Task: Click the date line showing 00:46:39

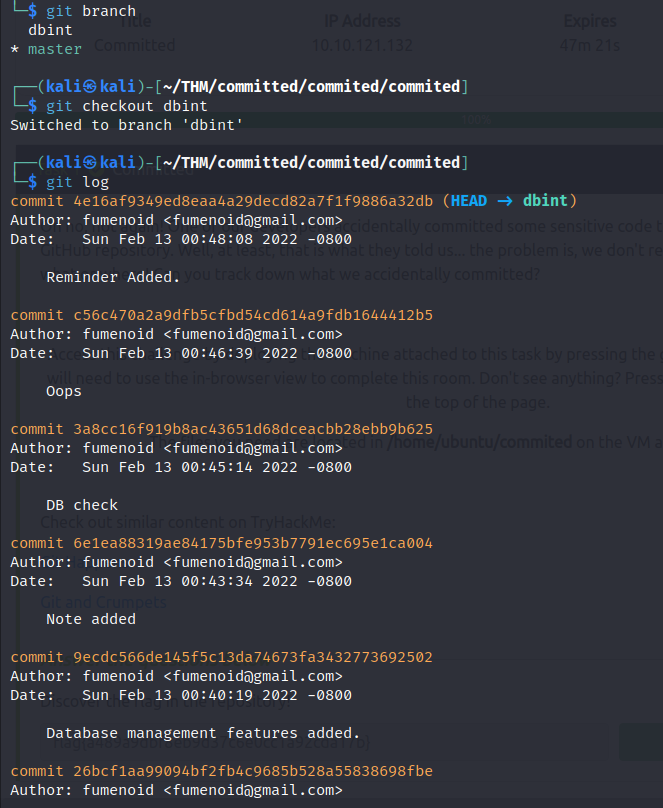Action: pyautogui.click(x=180, y=353)
